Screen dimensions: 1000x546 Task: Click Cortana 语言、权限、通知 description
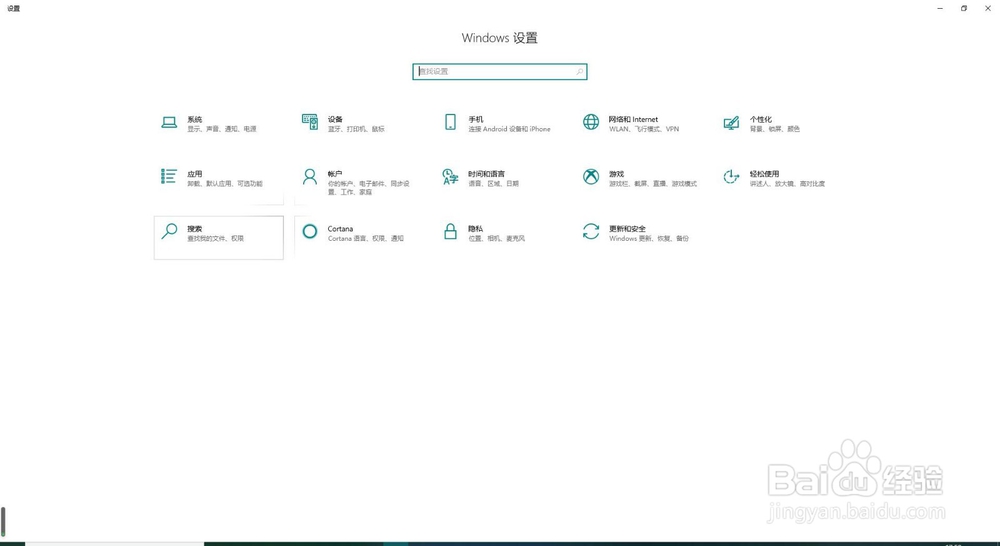coord(366,239)
